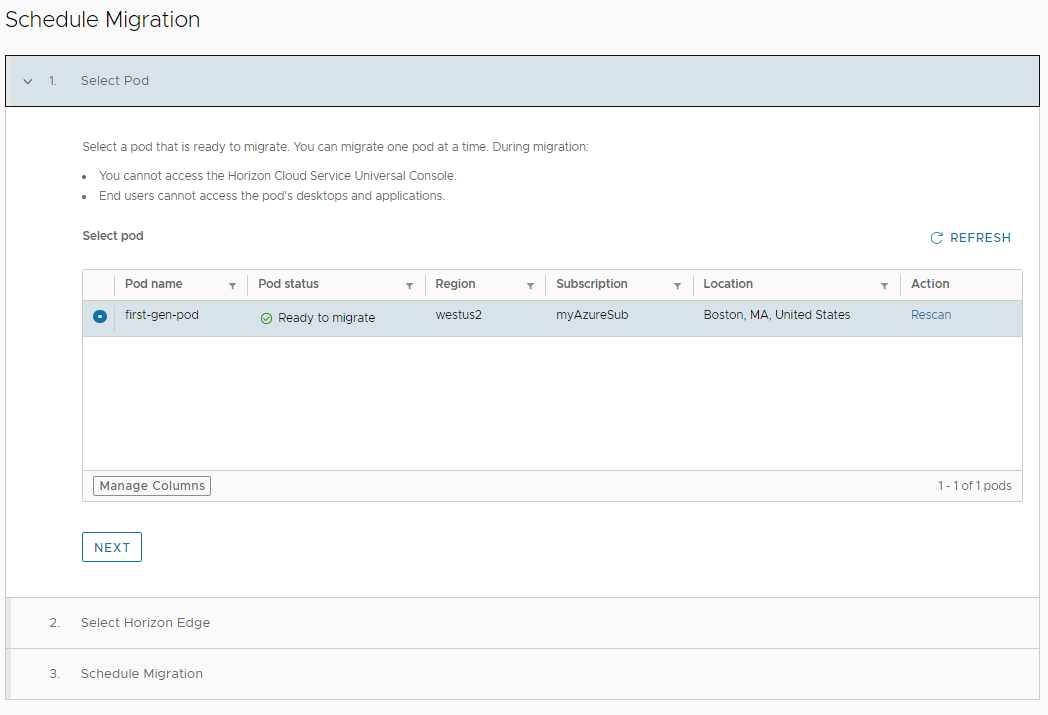The width and height of the screenshot is (1048, 715).
Task: Collapse the Select Pod step chevron
Action: (27, 81)
